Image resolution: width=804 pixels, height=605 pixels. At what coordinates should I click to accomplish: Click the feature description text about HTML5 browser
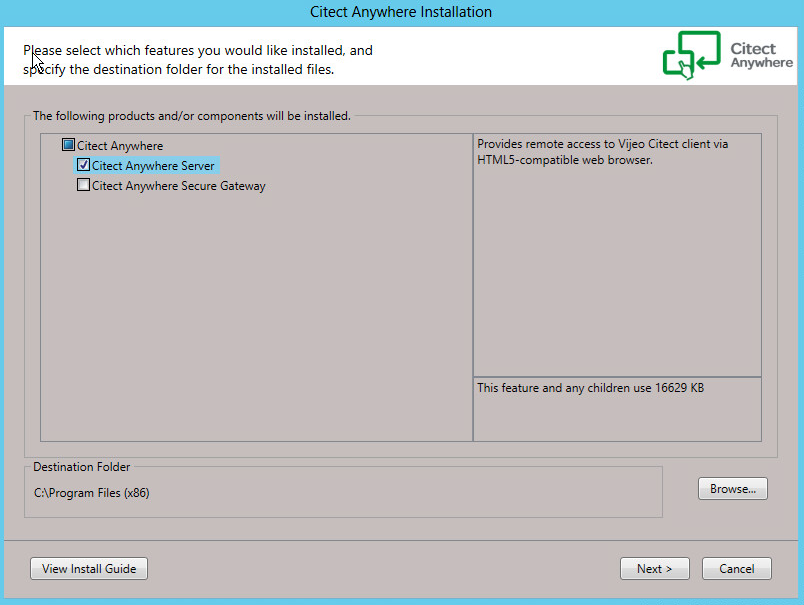tap(602, 152)
